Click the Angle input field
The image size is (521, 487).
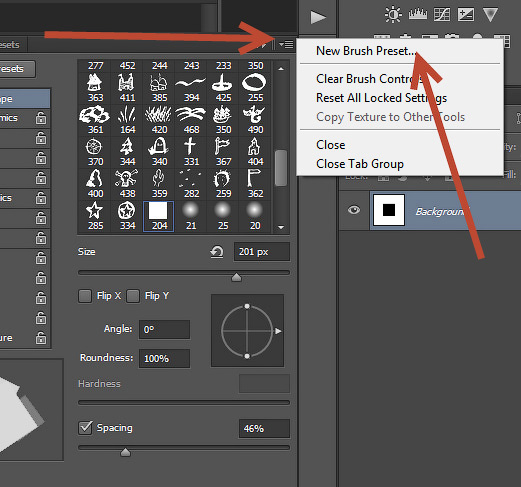click(x=164, y=330)
